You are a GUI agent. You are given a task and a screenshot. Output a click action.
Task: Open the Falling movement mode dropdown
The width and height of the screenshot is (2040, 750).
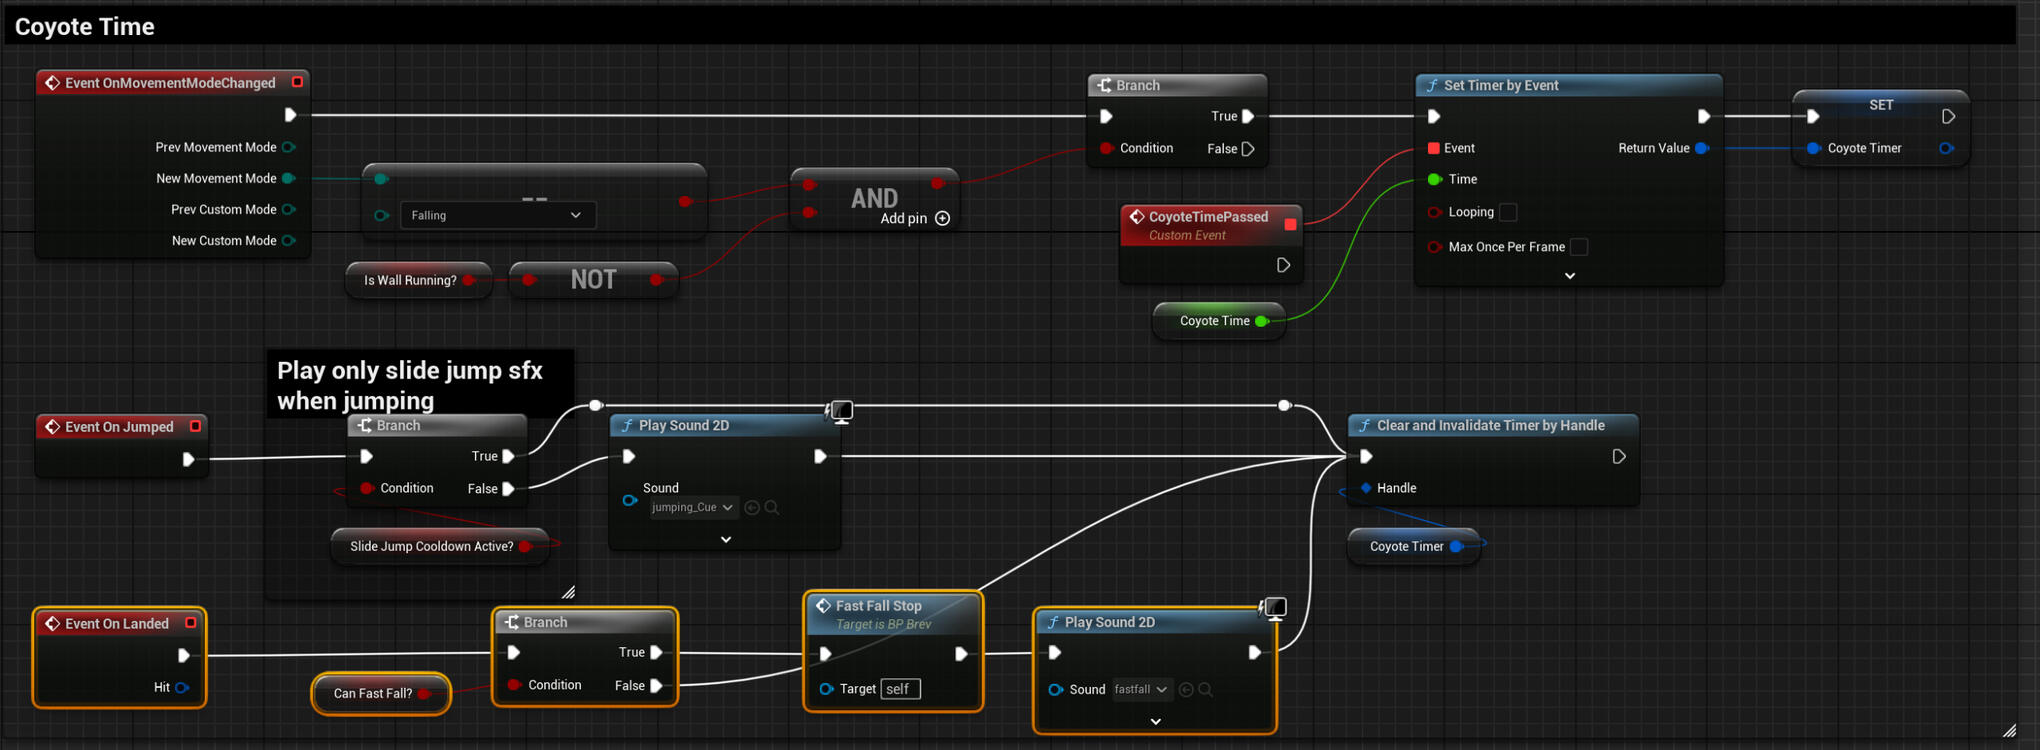(x=497, y=216)
